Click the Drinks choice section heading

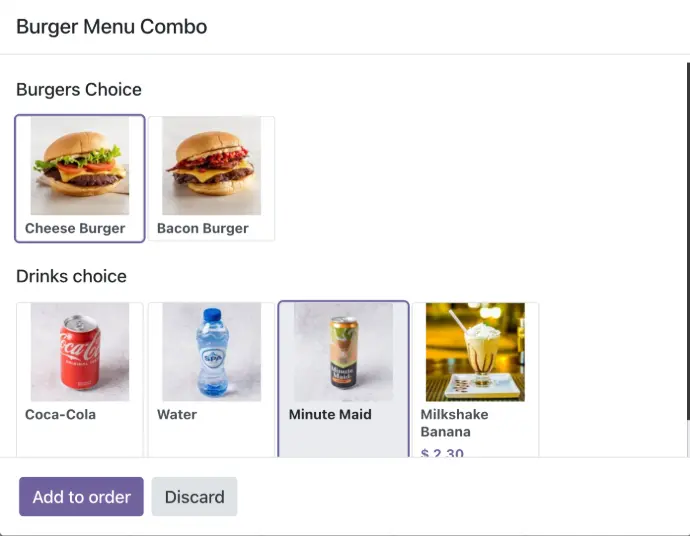pos(71,276)
